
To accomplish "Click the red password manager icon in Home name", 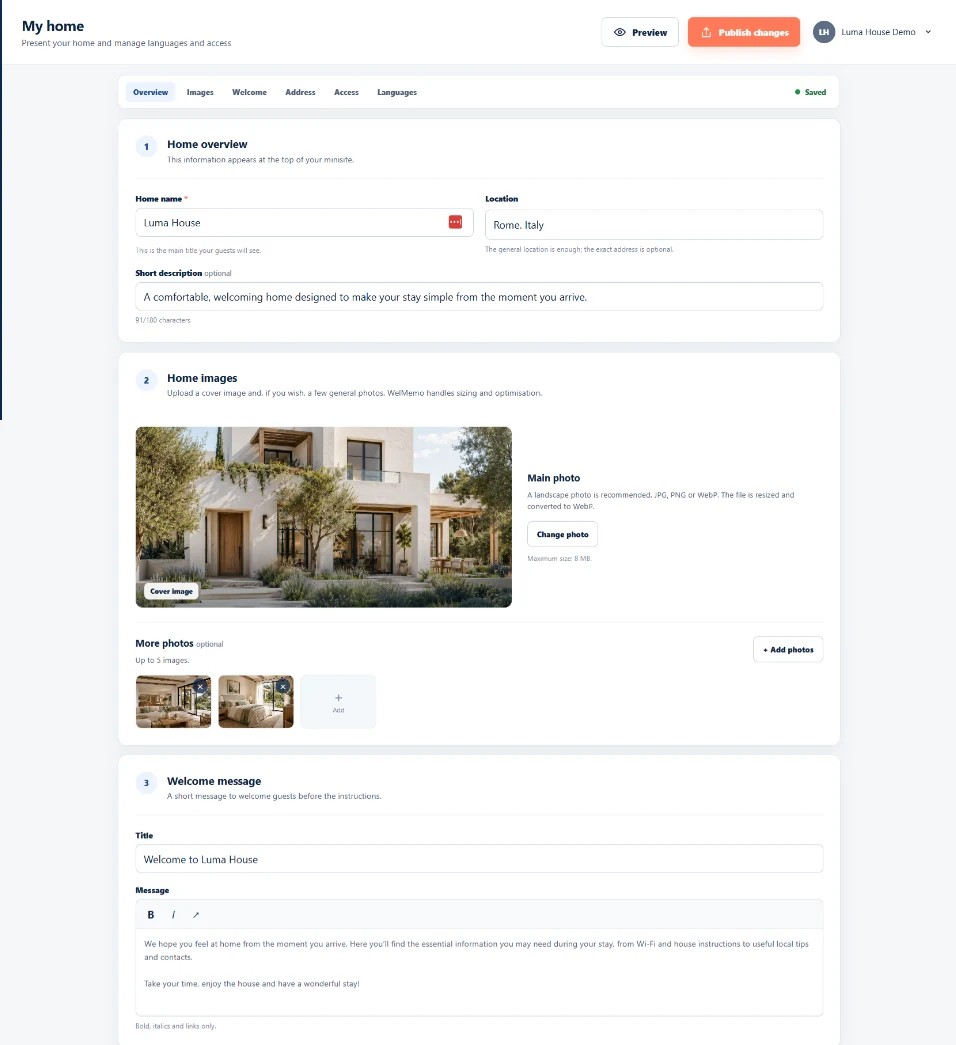I will pos(455,222).
